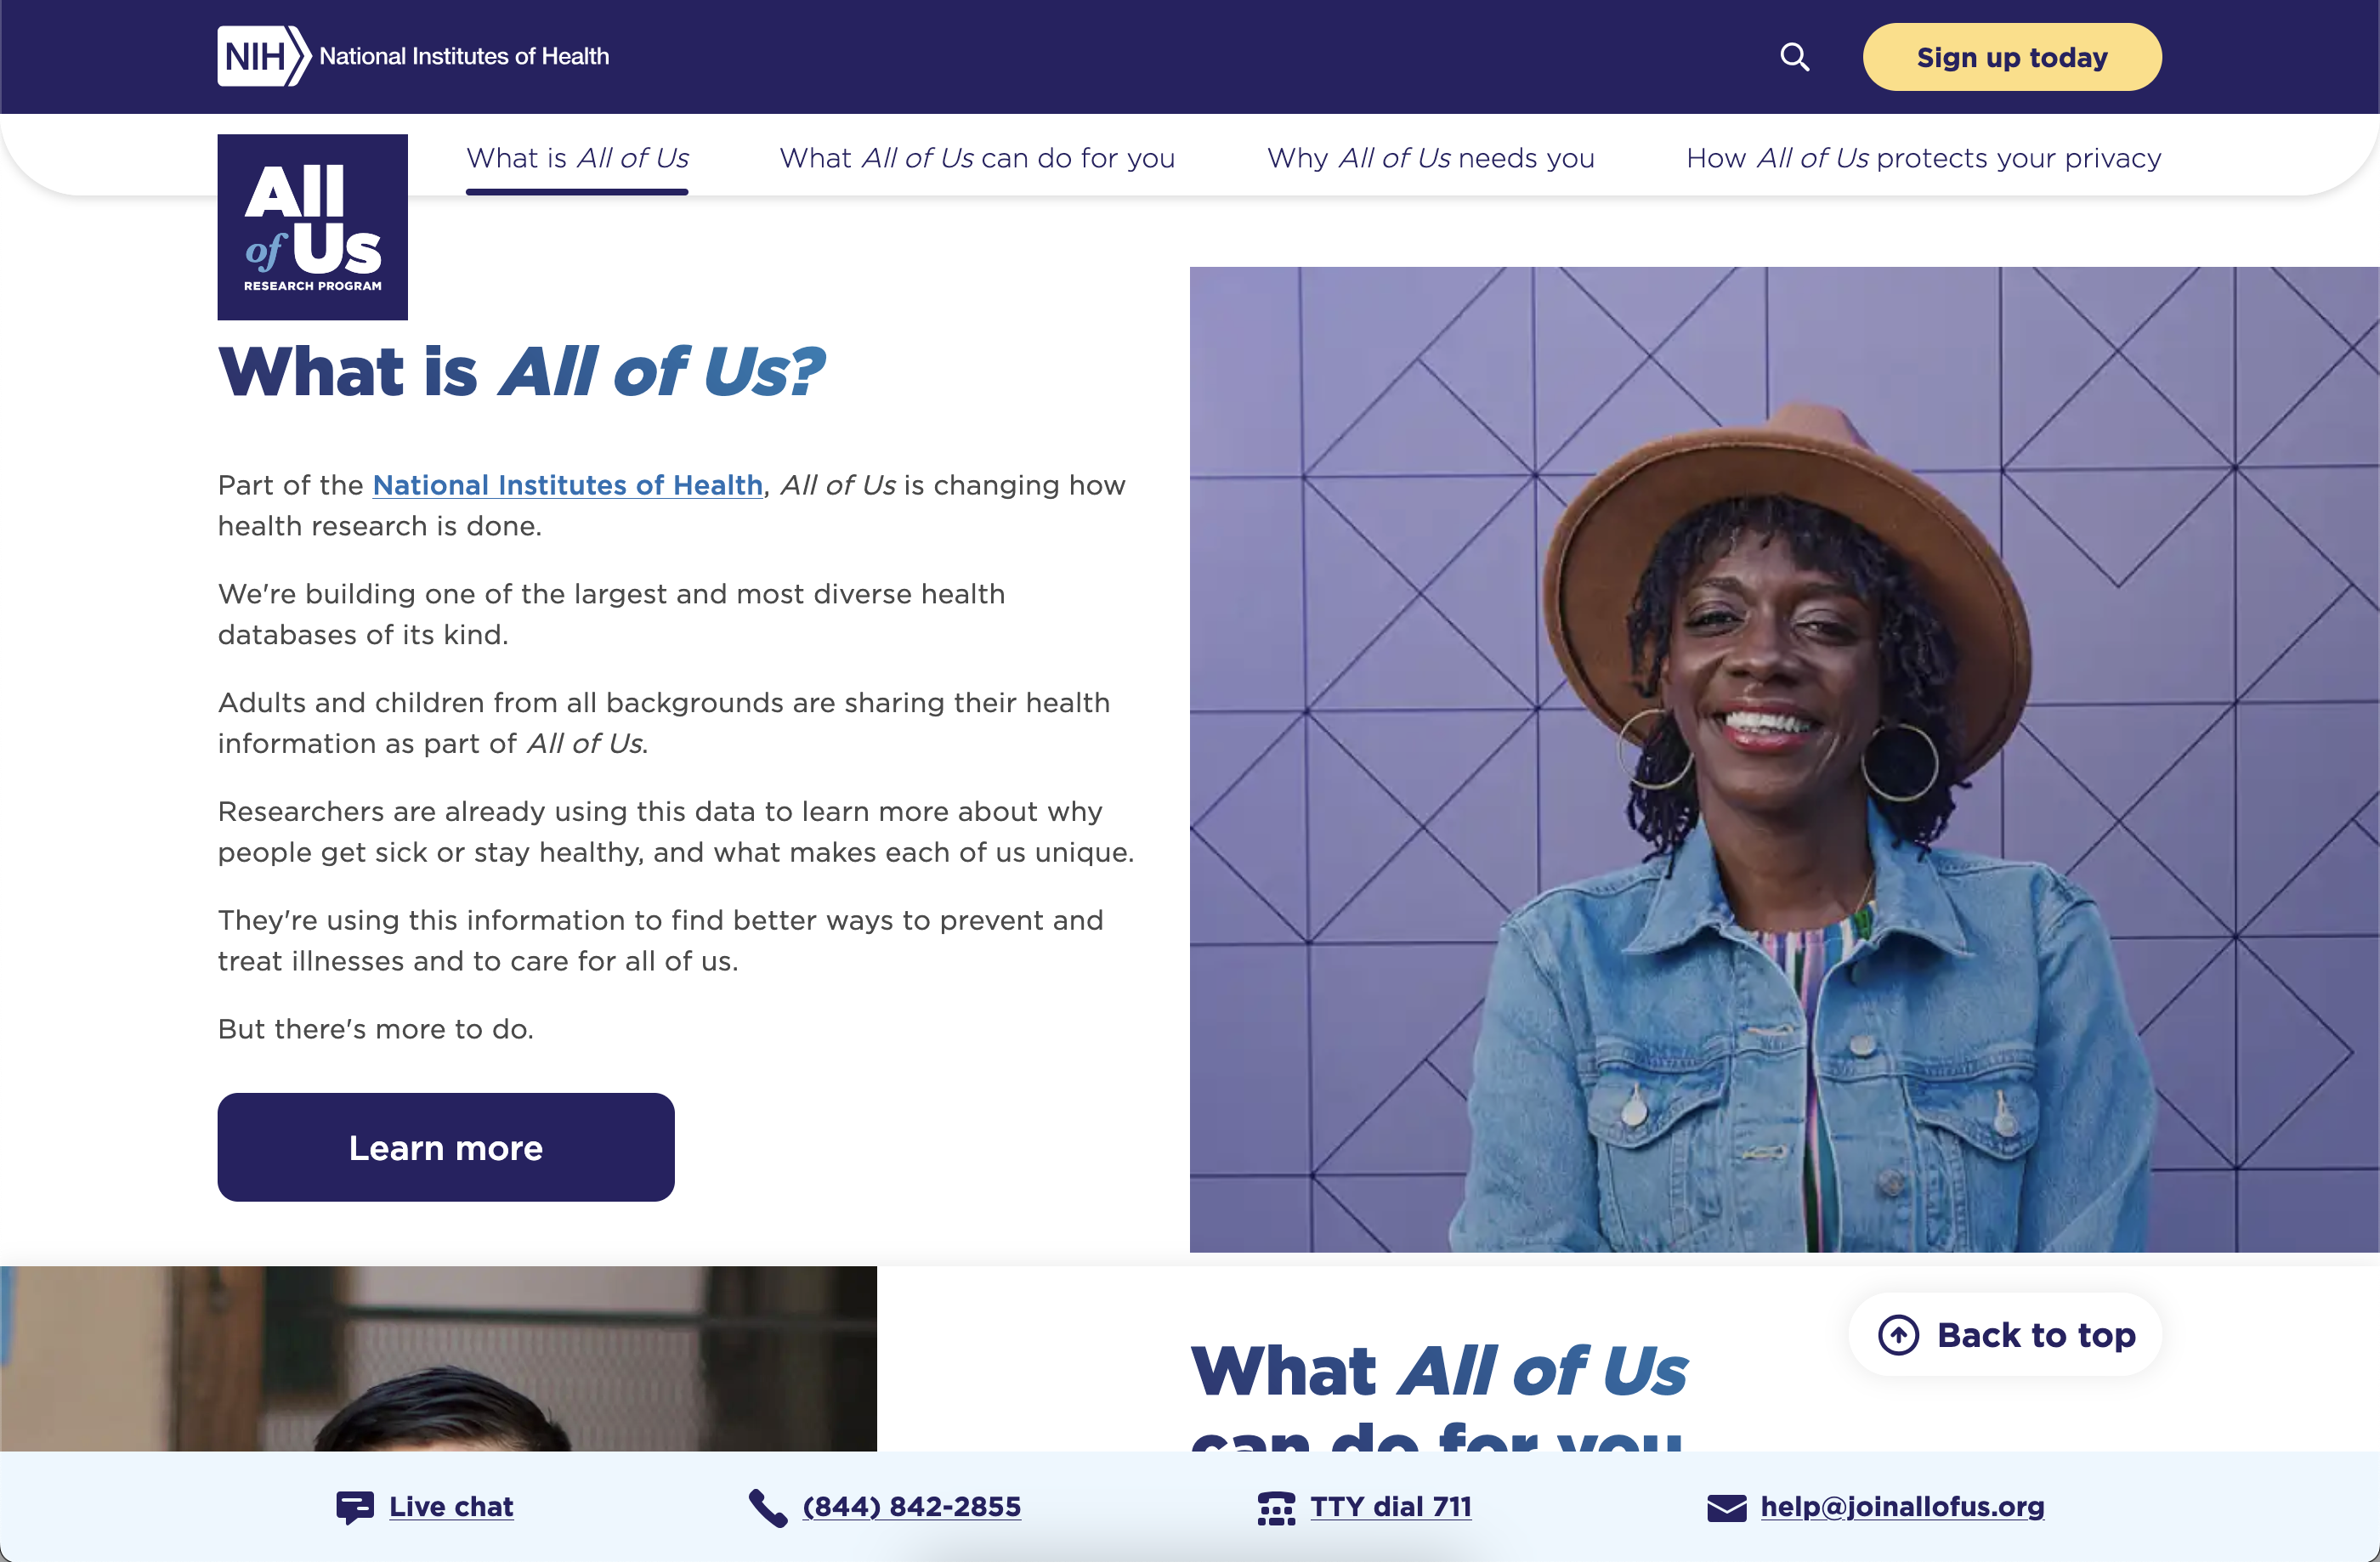This screenshot has height=1562, width=2380.
Task: Call the (844) 842-2855 number link
Action: click(x=912, y=1507)
